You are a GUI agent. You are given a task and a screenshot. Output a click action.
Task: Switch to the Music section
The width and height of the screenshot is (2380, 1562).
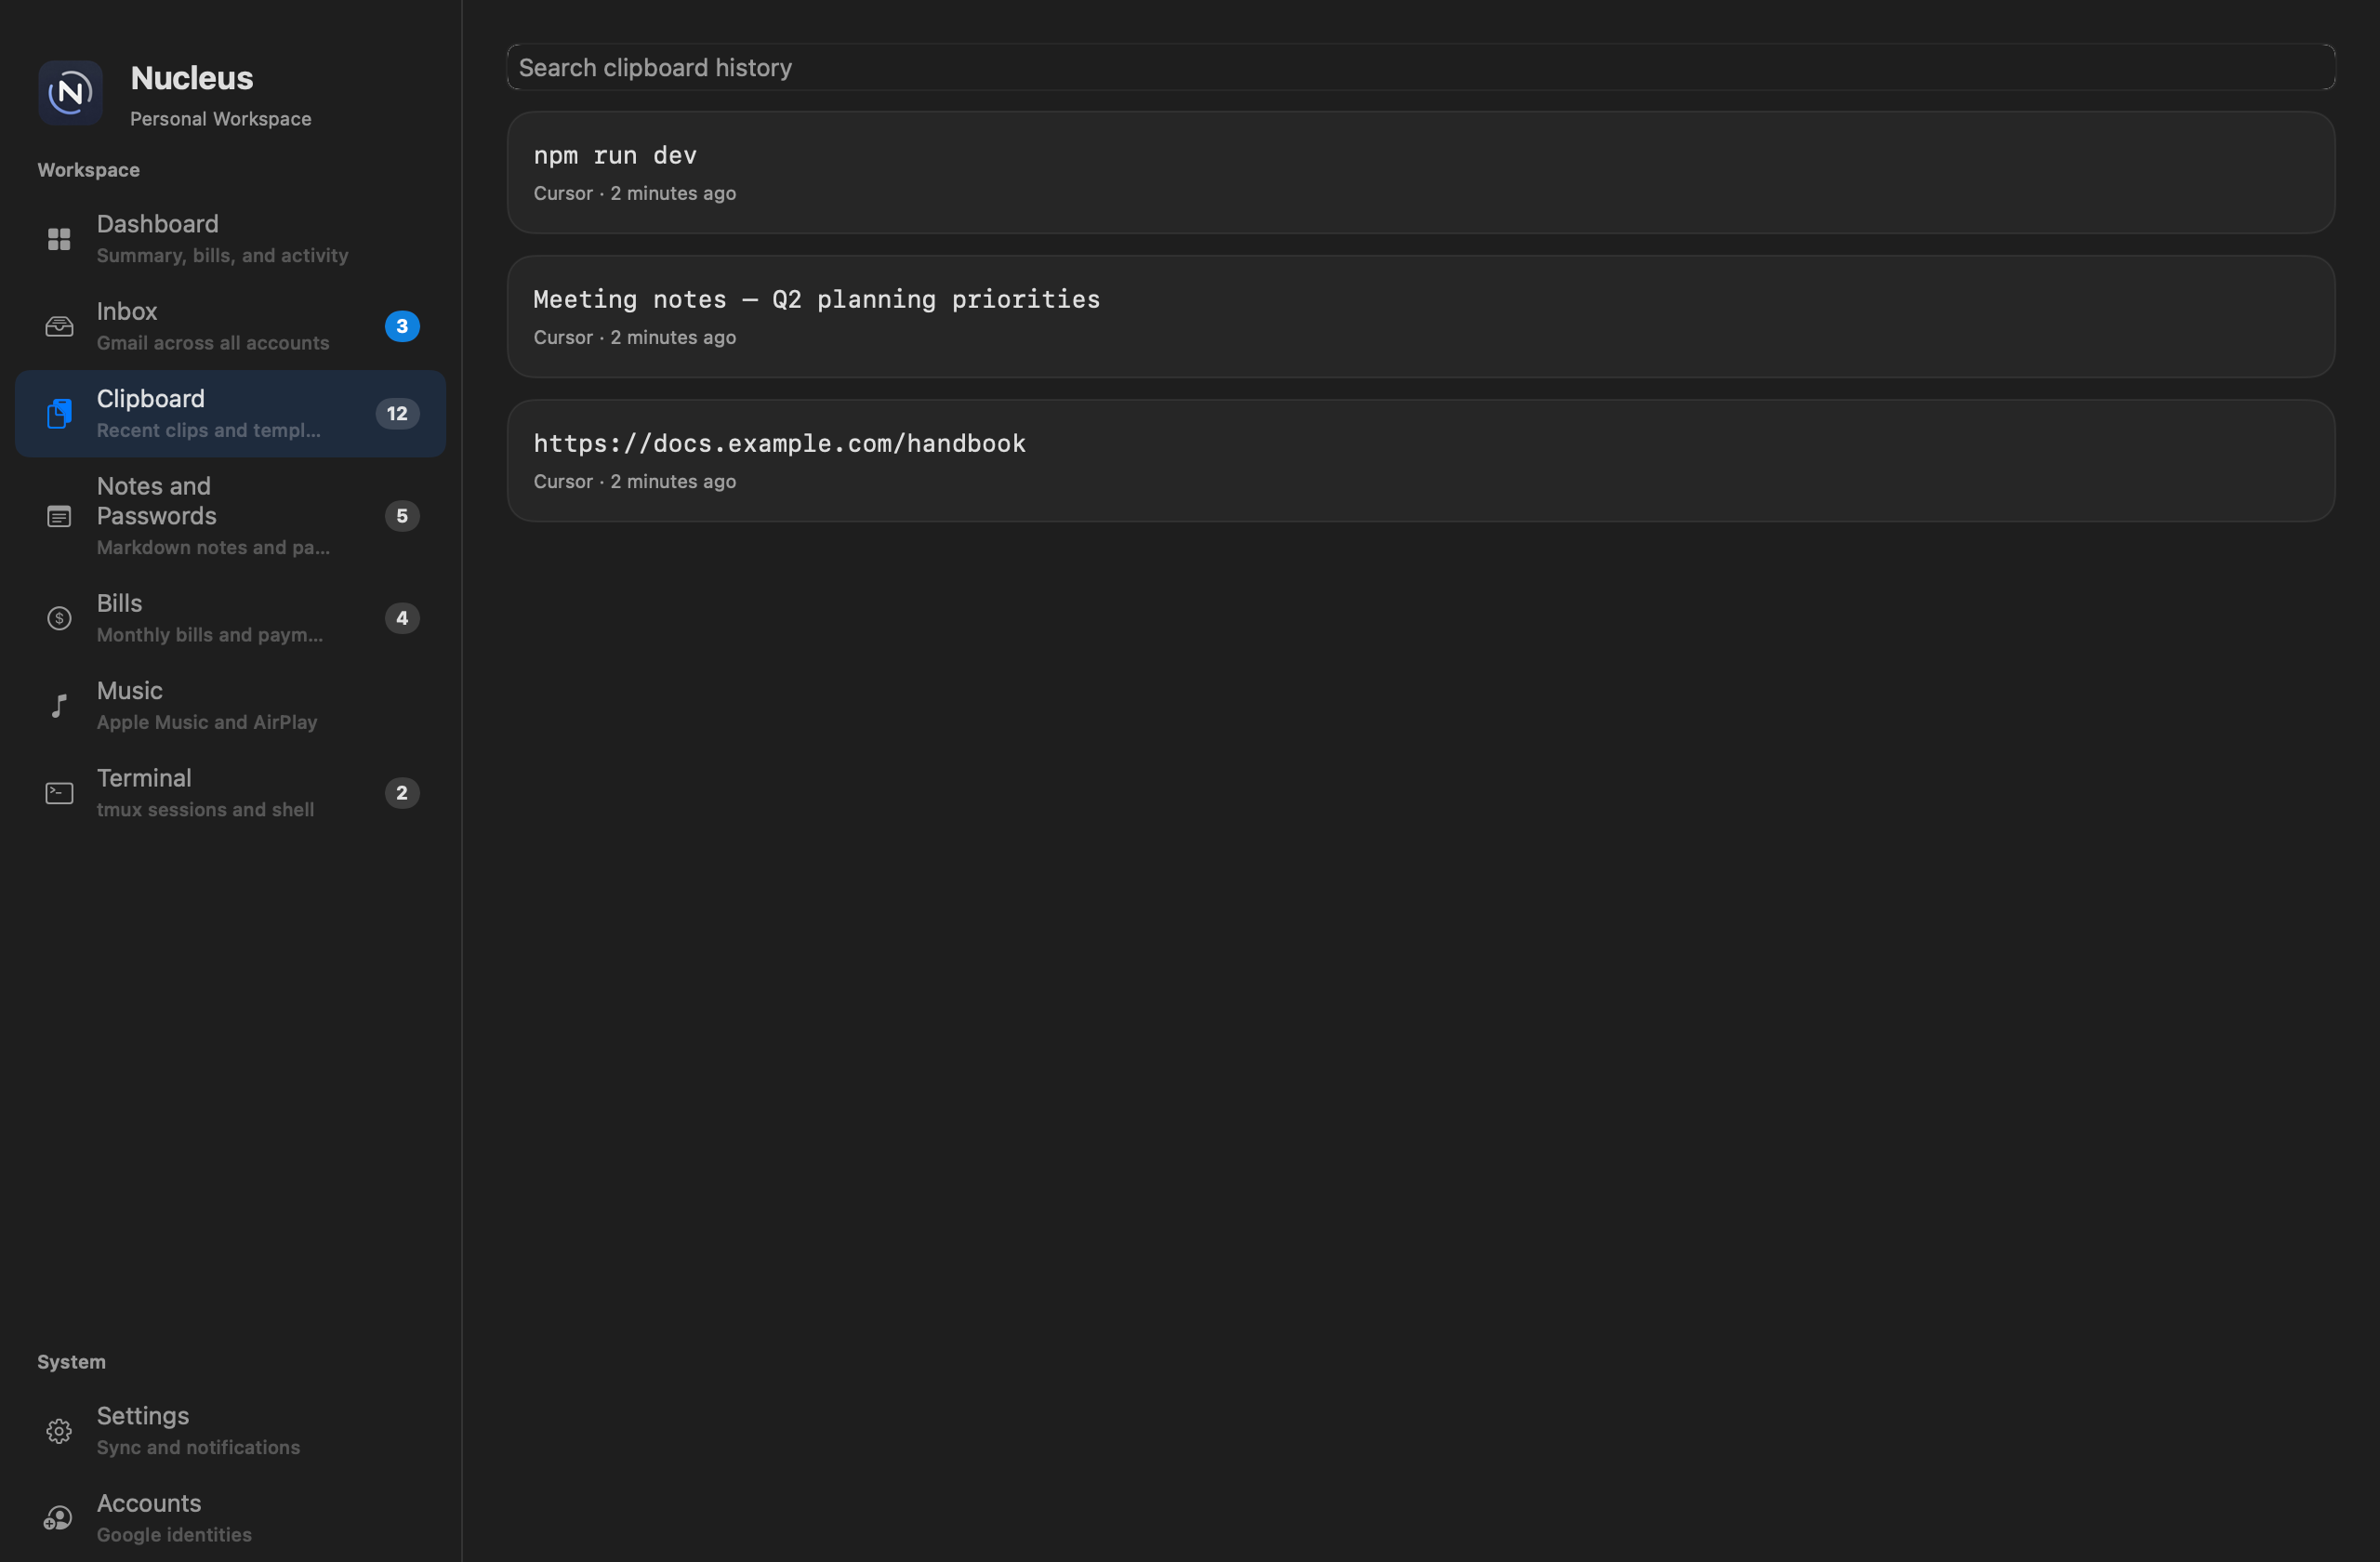[x=230, y=705]
